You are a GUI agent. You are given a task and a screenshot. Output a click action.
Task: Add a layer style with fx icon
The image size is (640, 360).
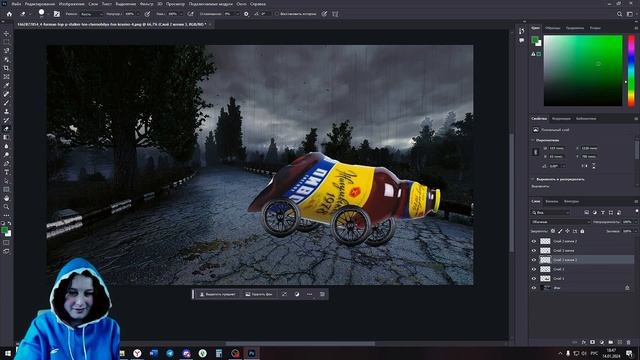coord(584,342)
